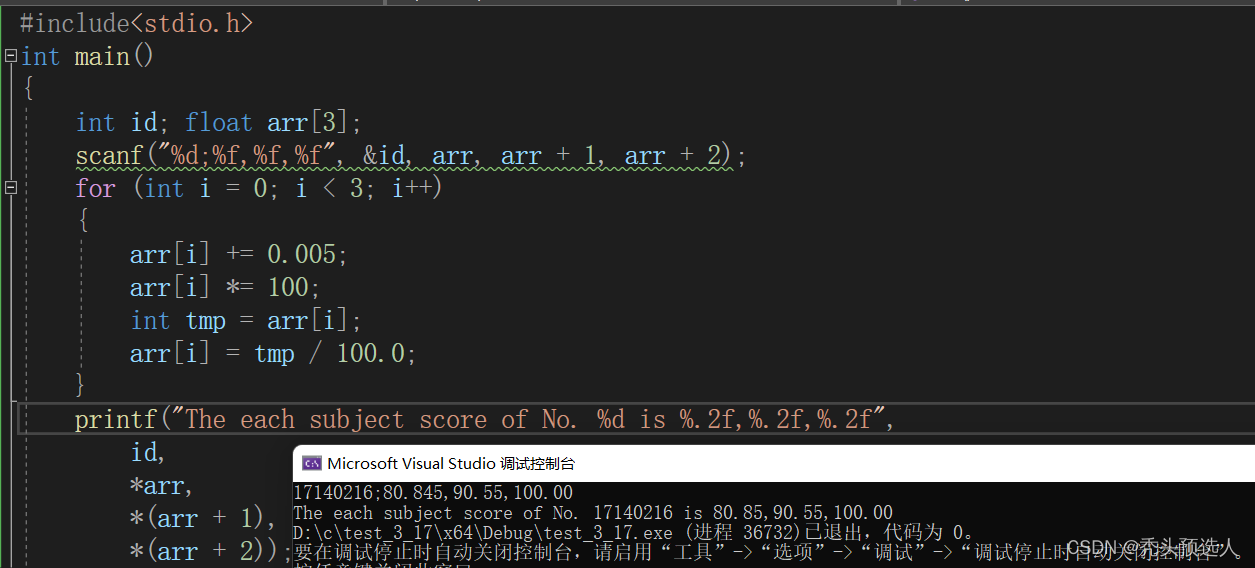Click the *(arr + 2)); argument line
The height and width of the screenshot is (568, 1255).
click(x=211, y=551)
